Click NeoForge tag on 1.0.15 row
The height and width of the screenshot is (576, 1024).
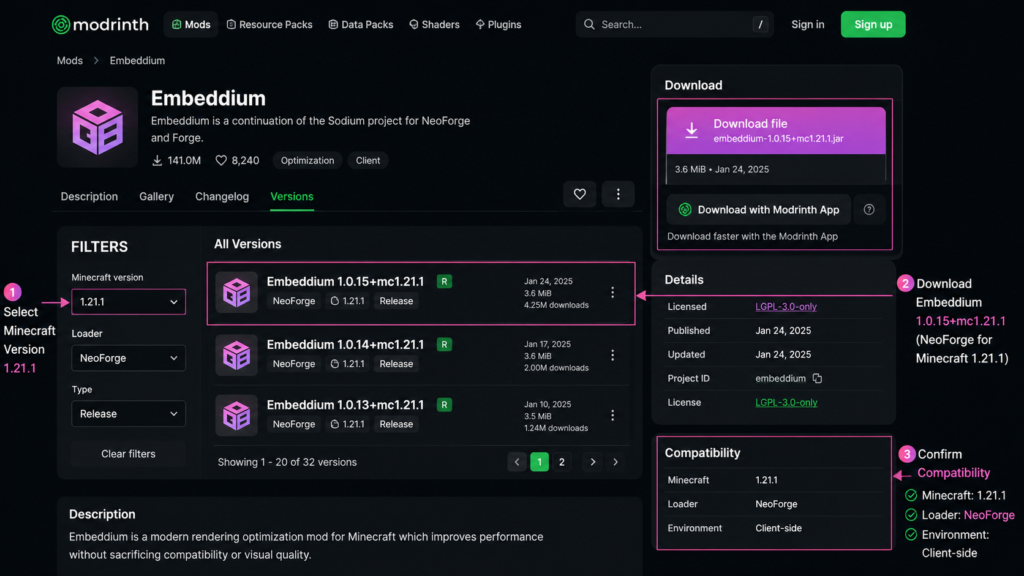[x=294, y=301]
